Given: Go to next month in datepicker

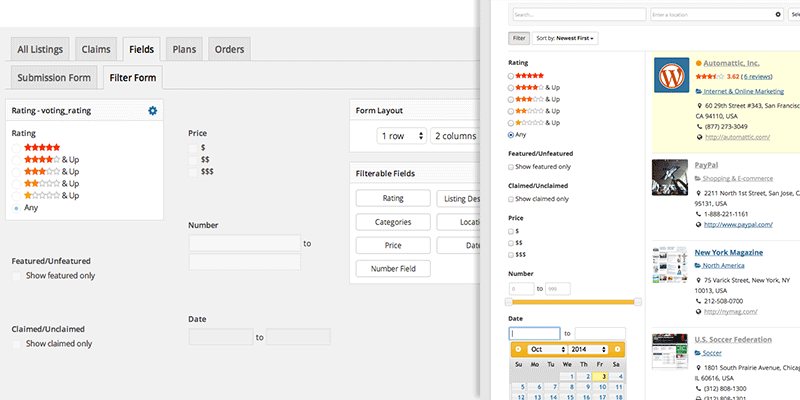Looking at the screenshot, I should pos(617,349).
